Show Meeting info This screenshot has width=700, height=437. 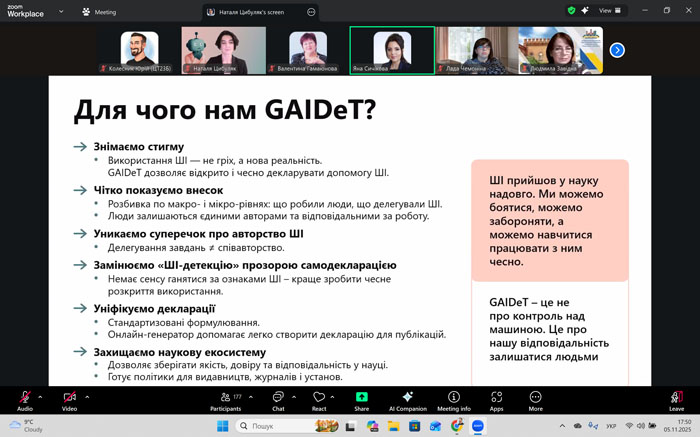click(453, 398)
